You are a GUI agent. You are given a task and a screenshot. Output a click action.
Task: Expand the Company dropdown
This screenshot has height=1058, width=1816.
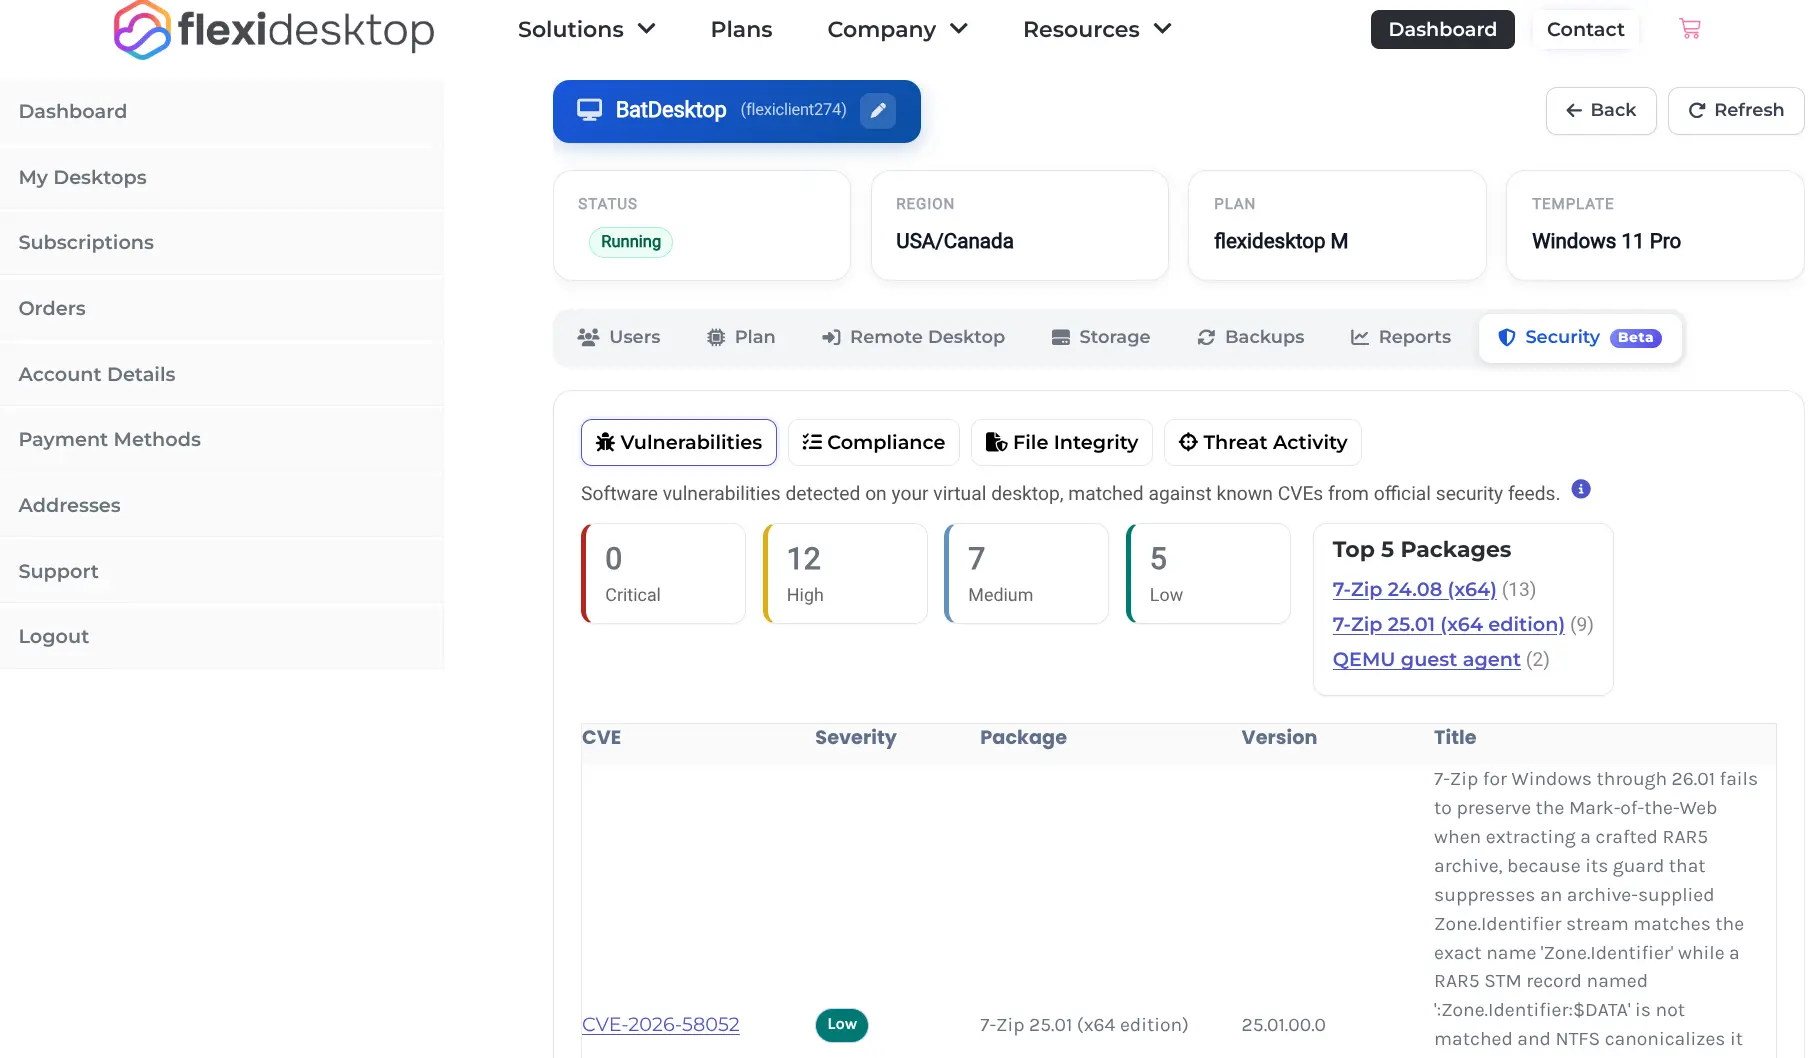click(898, 29)
